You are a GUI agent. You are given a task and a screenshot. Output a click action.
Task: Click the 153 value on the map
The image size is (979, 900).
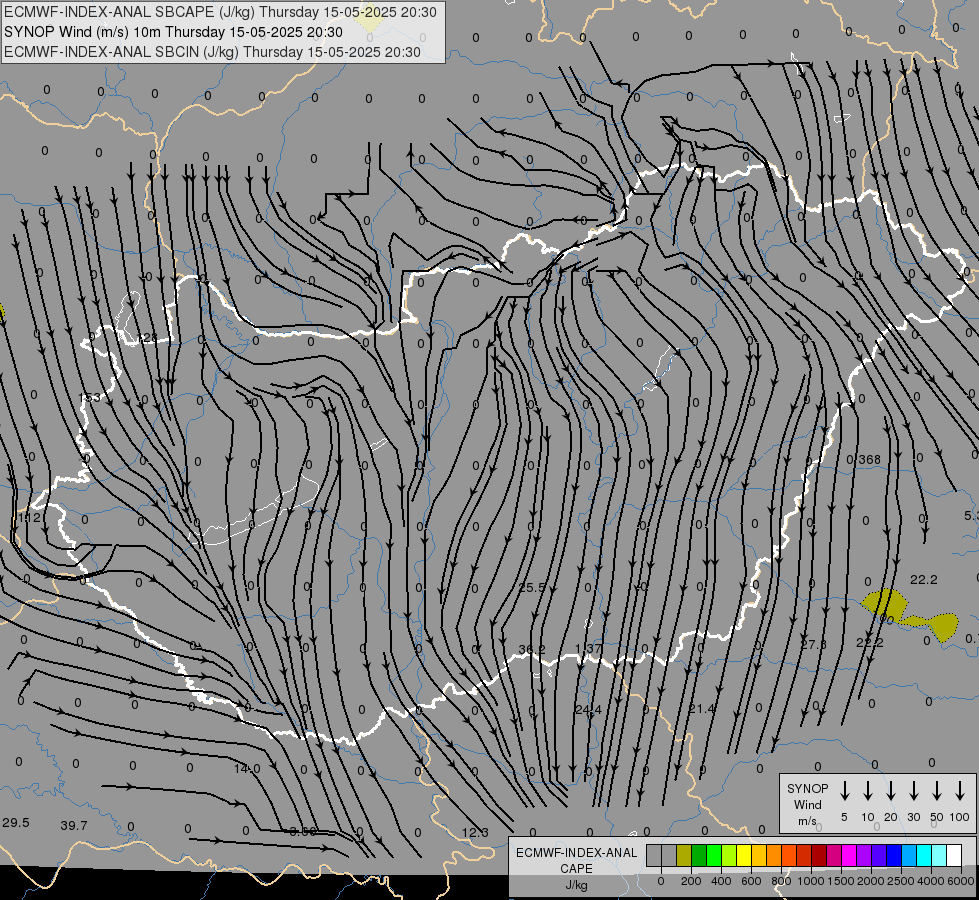tap(89, 398)
